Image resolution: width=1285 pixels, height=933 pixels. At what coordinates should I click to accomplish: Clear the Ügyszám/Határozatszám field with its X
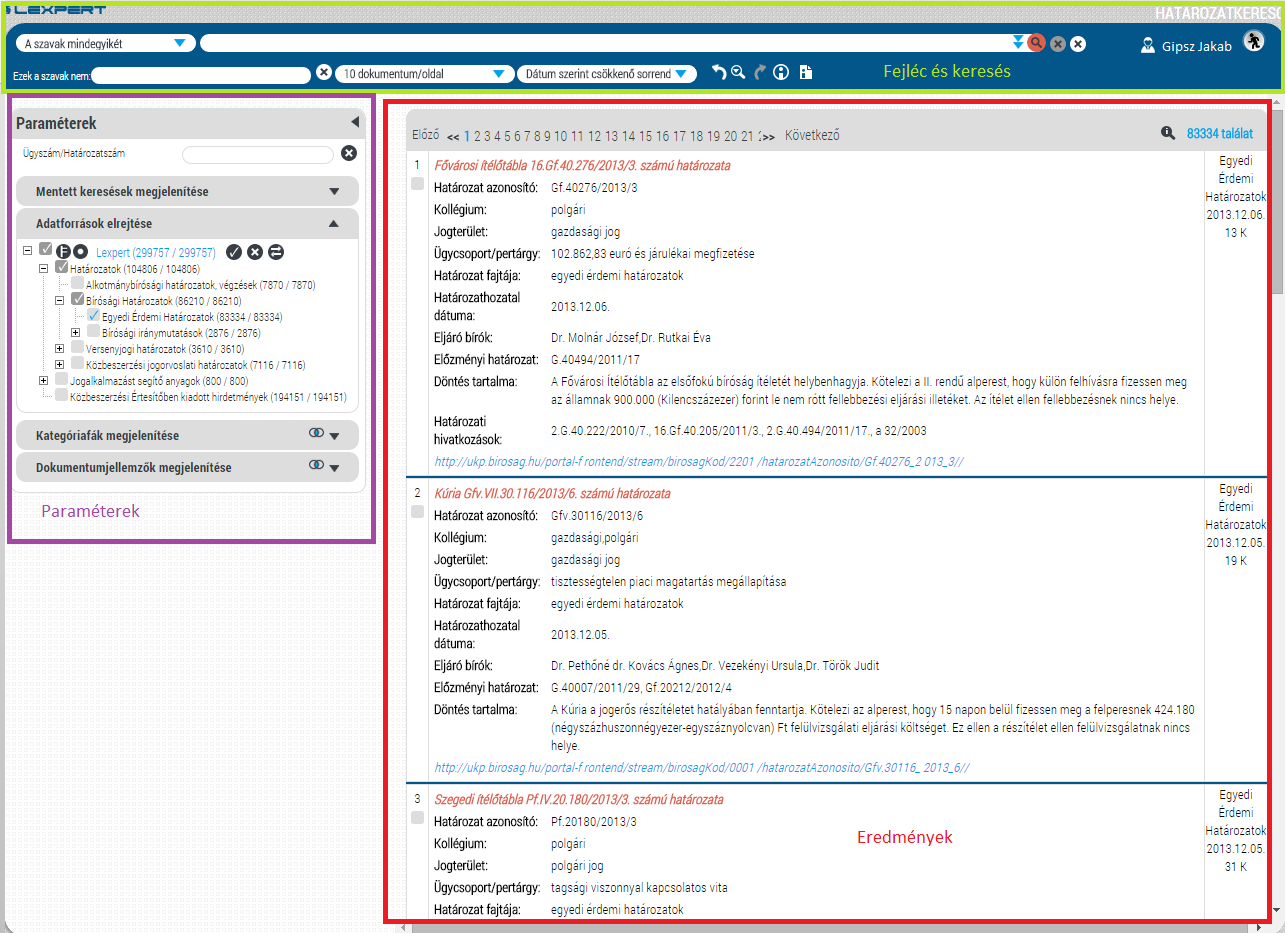point(349,153)
